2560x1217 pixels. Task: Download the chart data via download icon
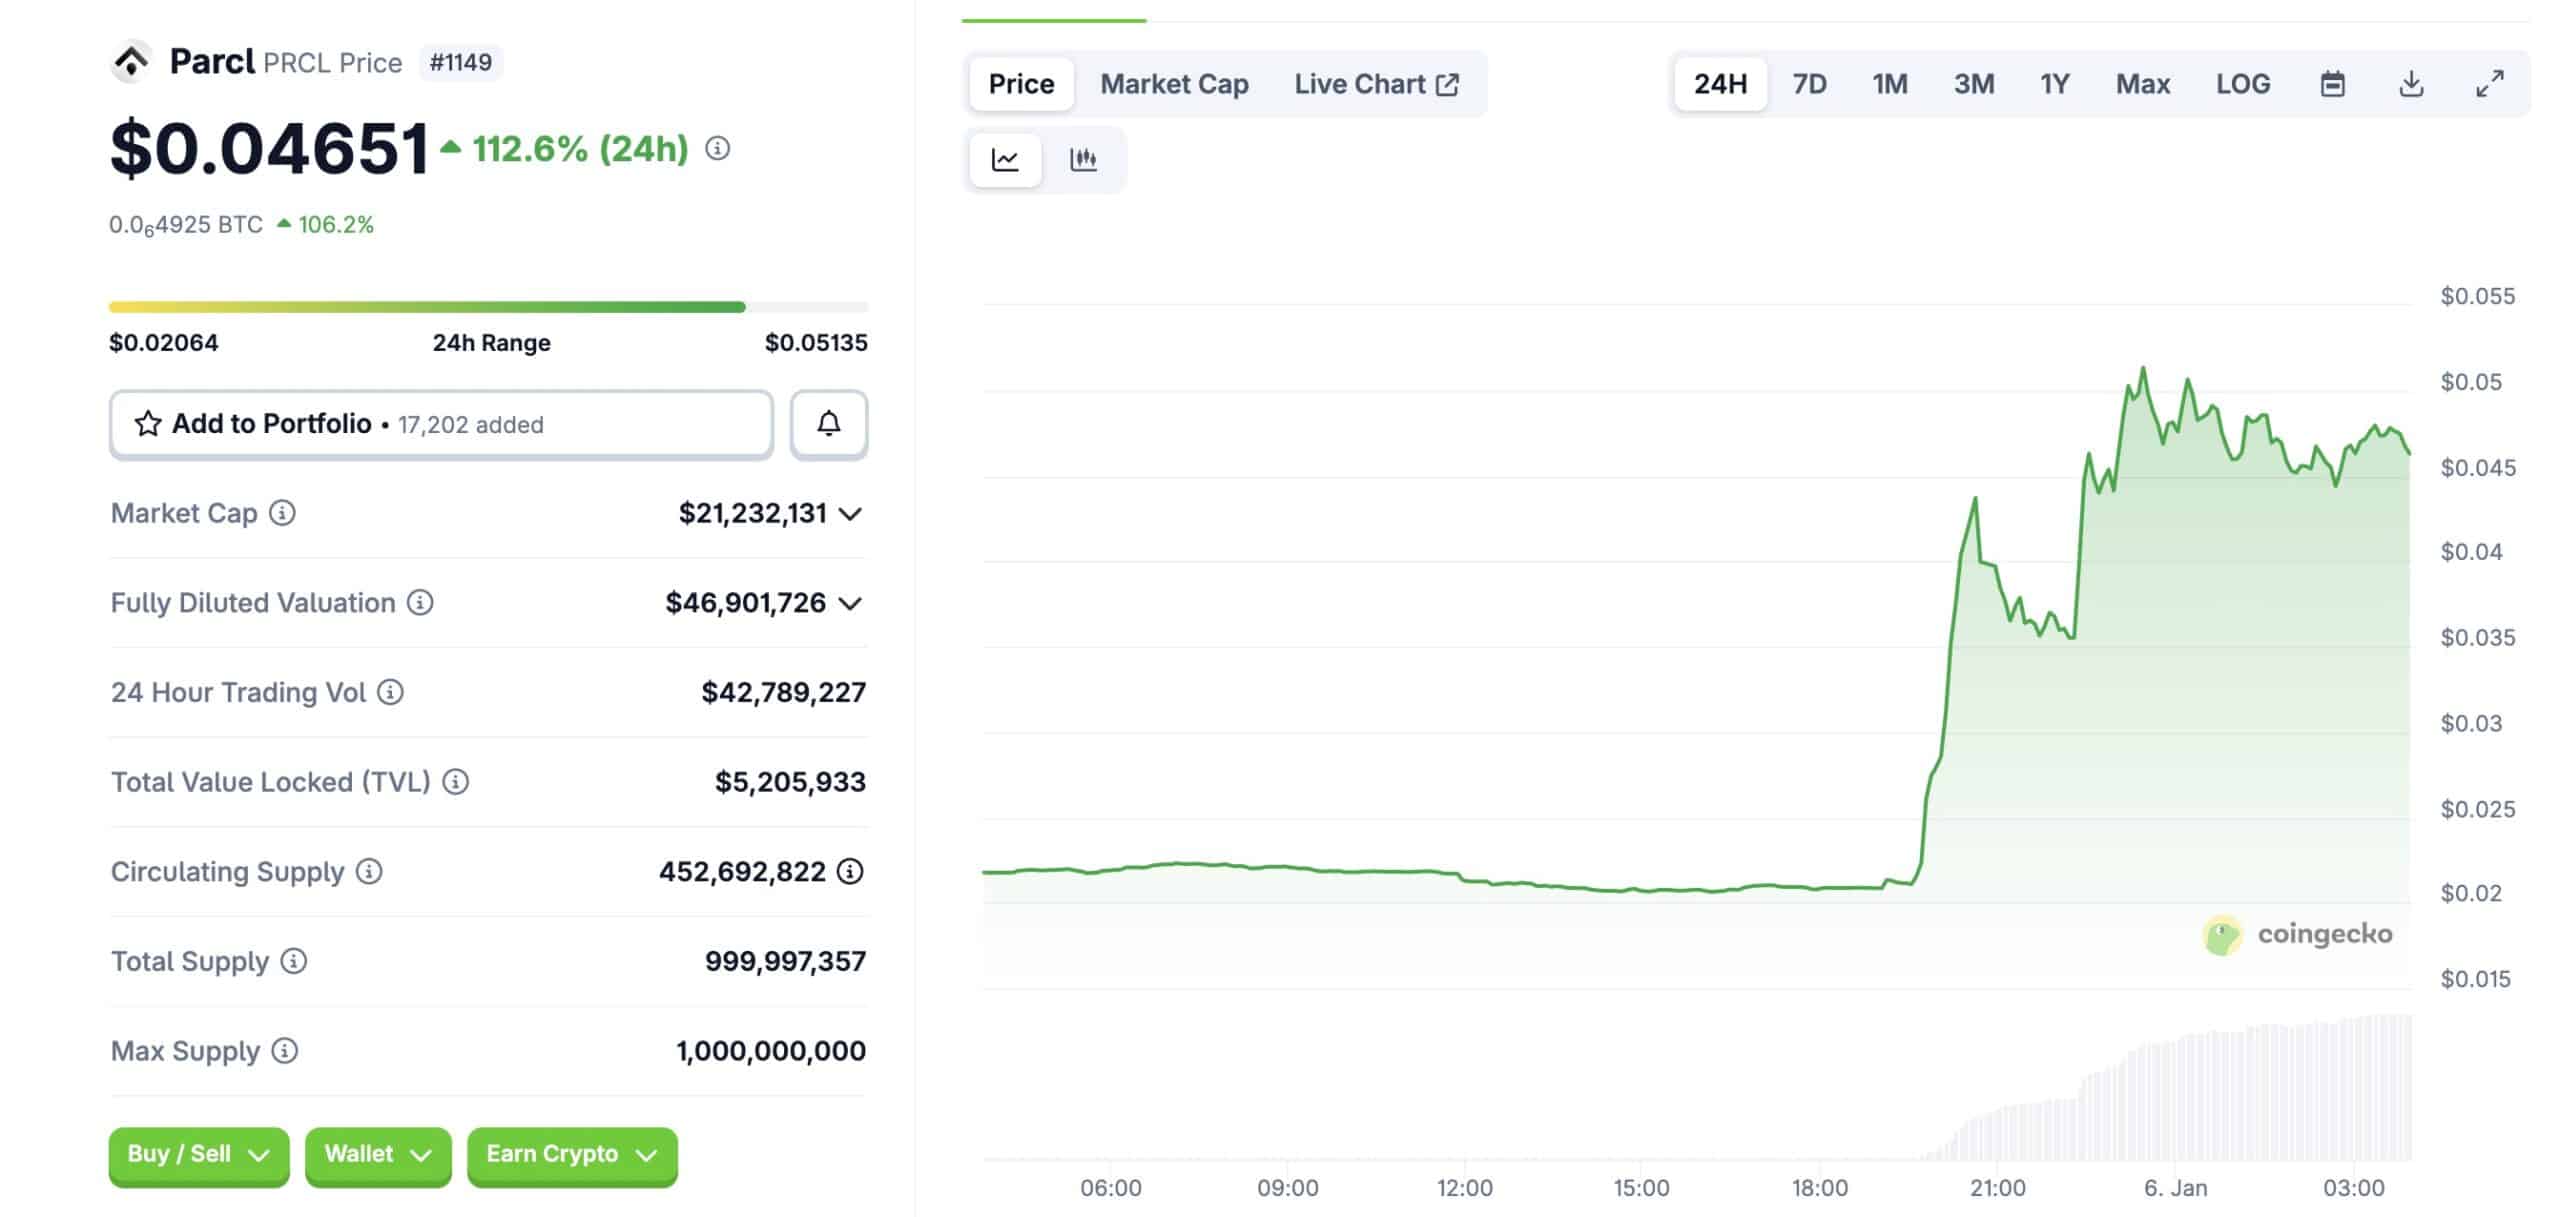click(2411, 84)
